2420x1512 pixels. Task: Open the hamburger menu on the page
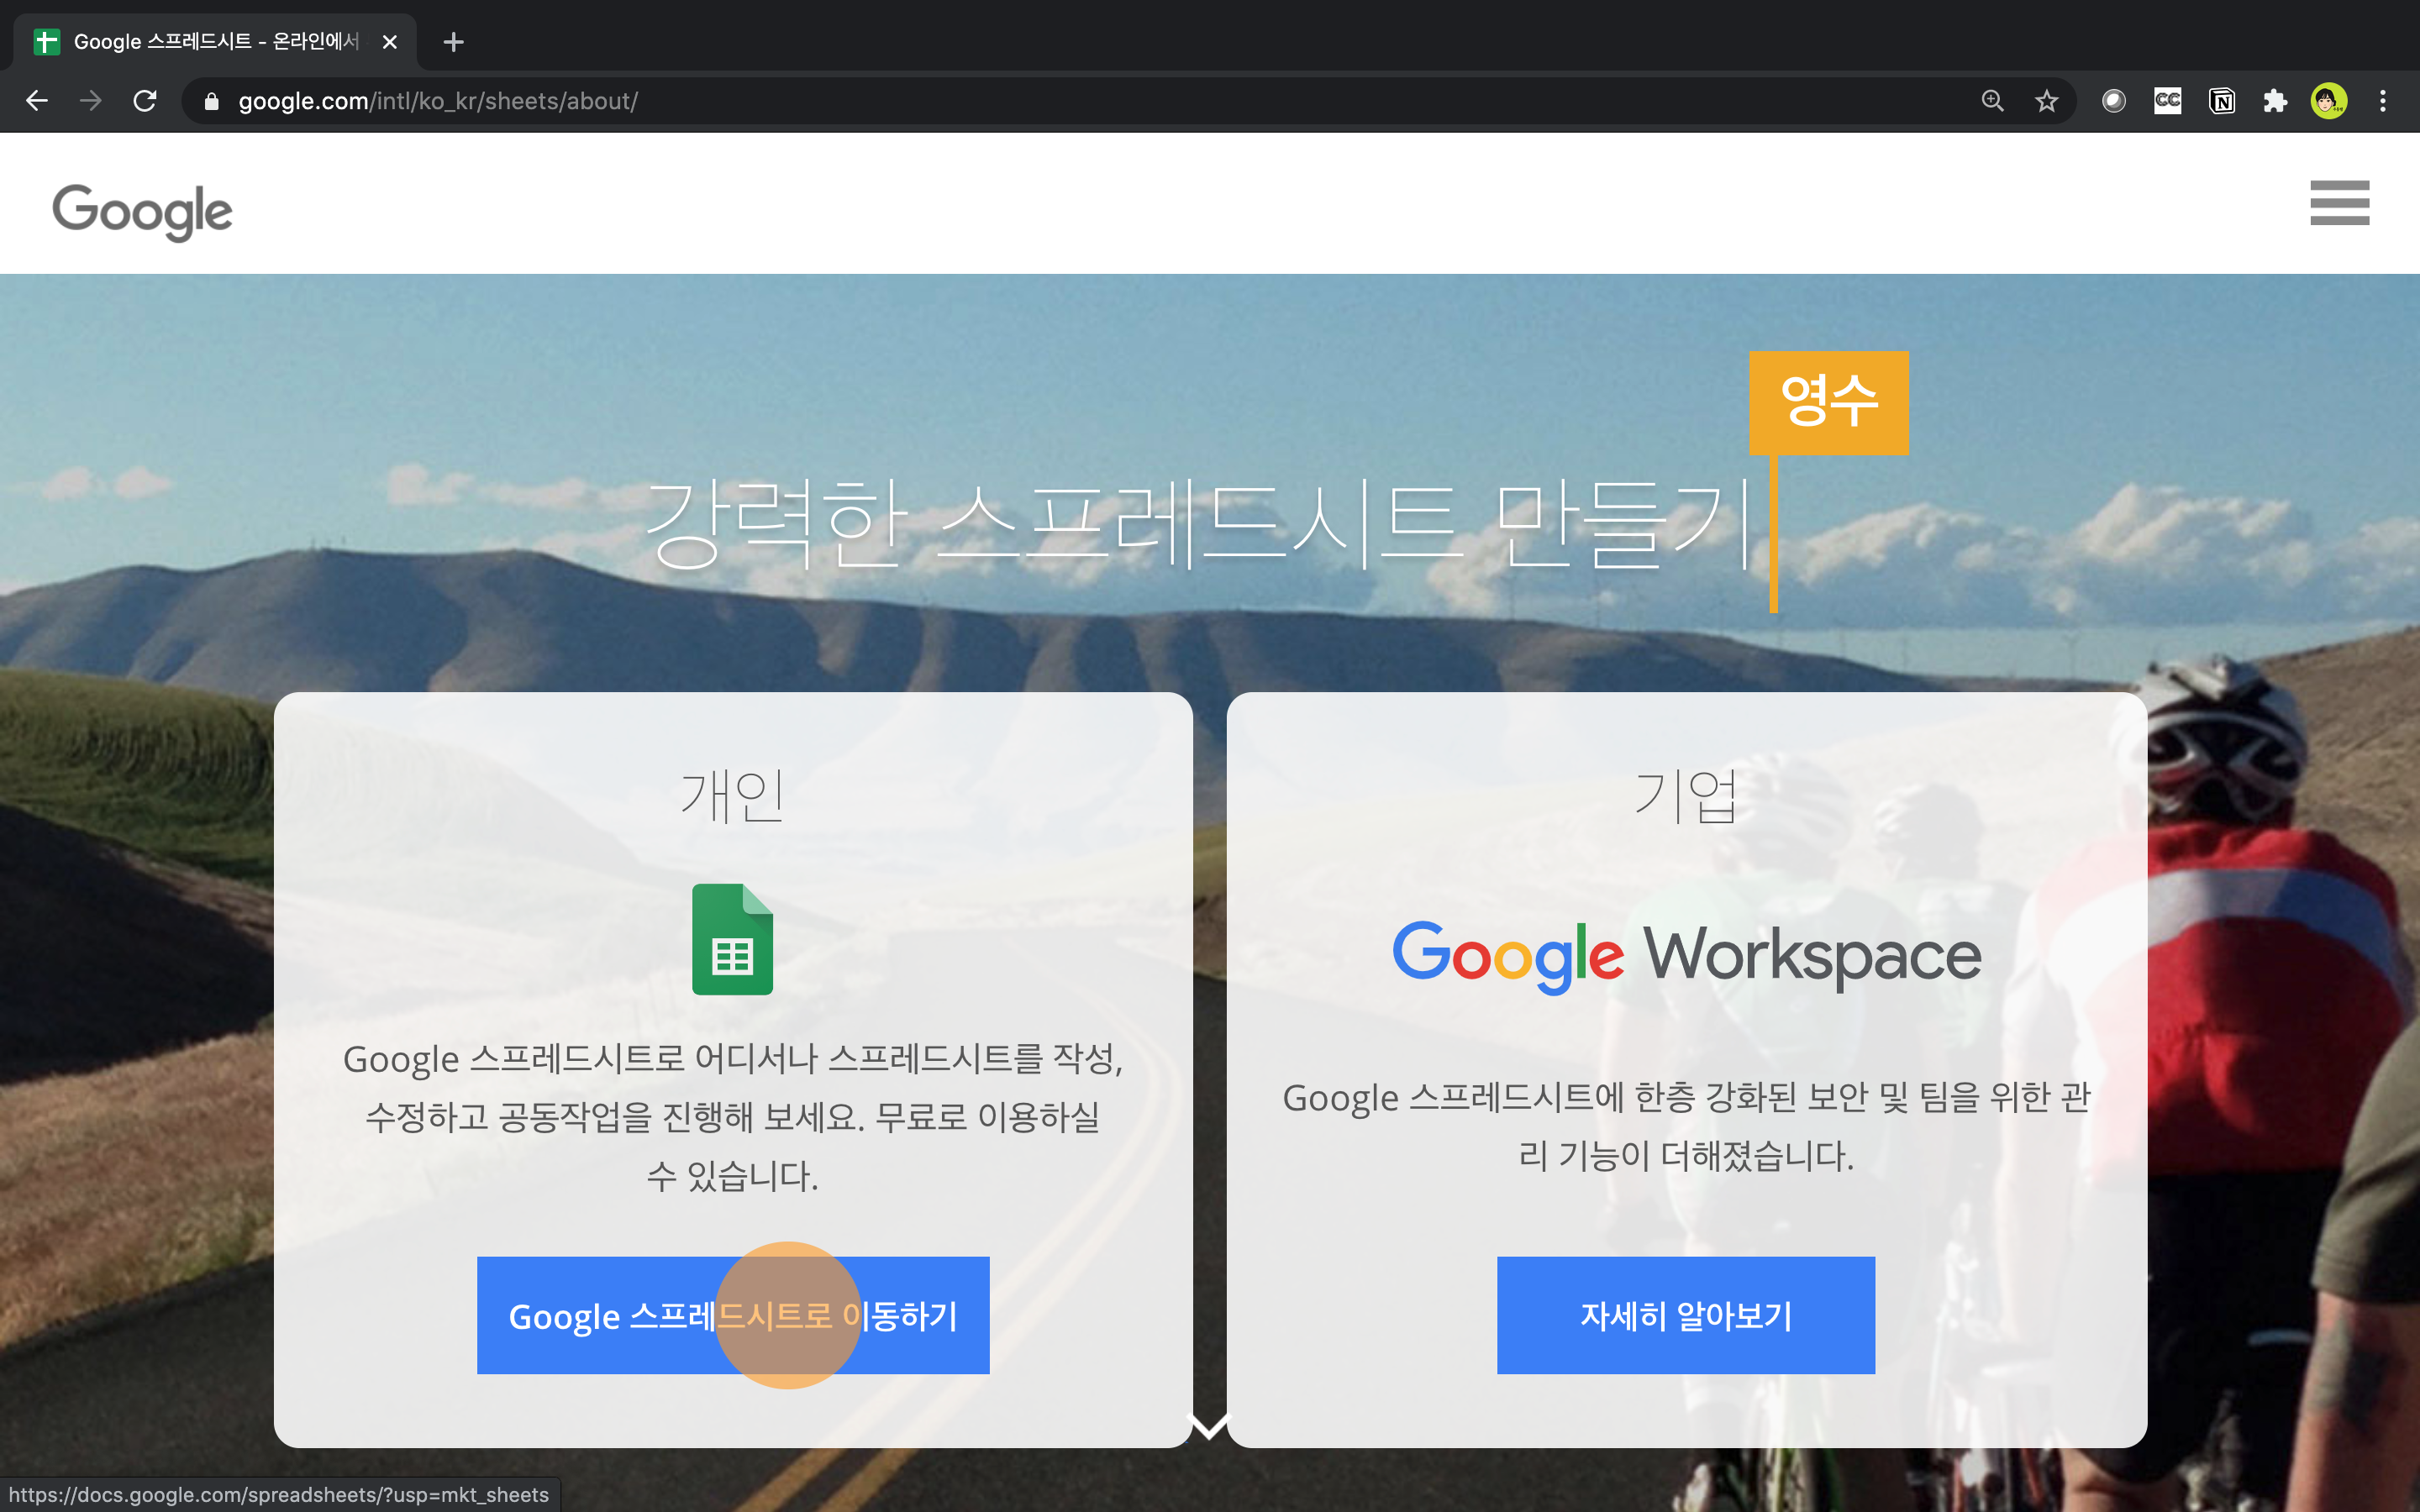click(x=2339, y=203)
